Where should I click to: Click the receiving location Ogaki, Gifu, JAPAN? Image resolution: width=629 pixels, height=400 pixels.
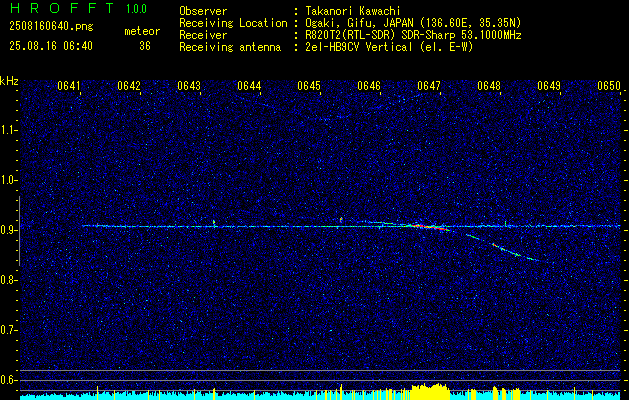[361, 23]
